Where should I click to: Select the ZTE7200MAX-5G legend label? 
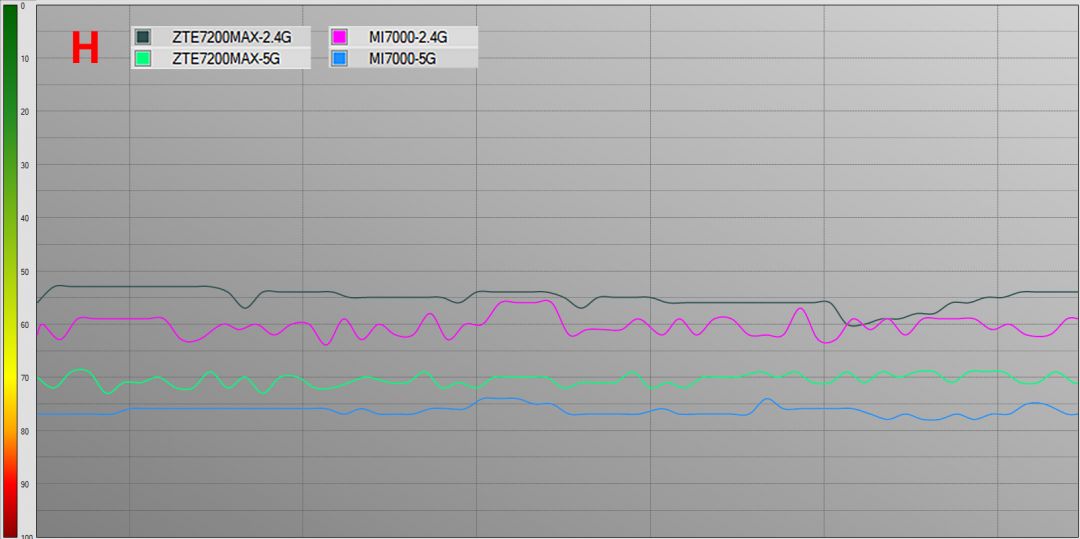pyautogui.click(x=226, y=59)
